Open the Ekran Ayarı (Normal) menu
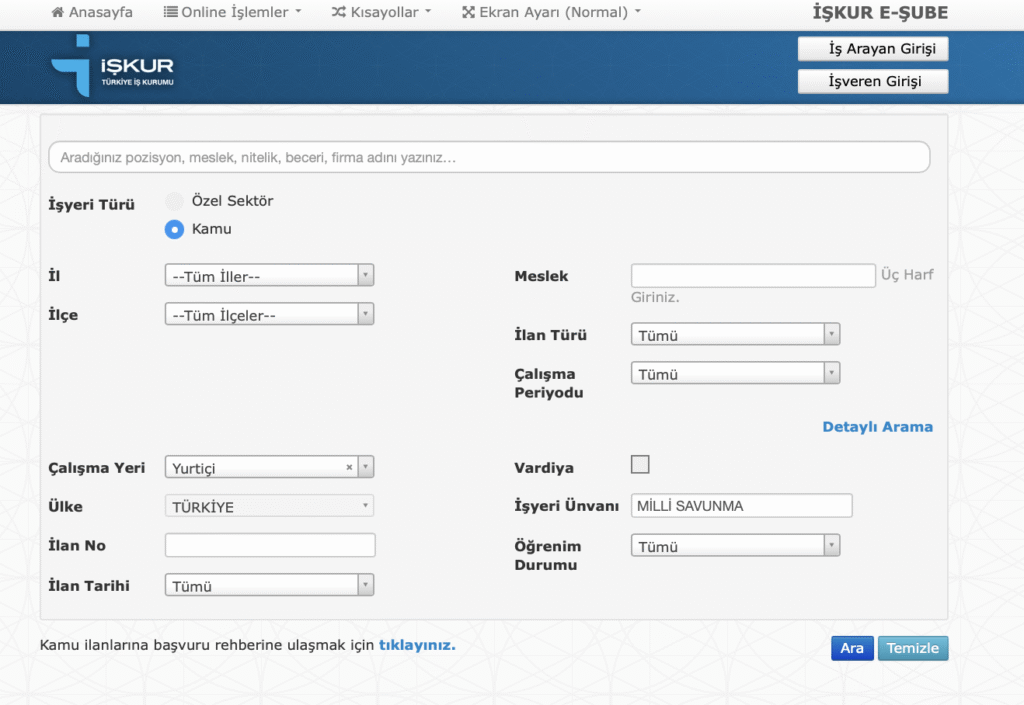Viewport: 1024px width, 705px height. click(552, 12)
